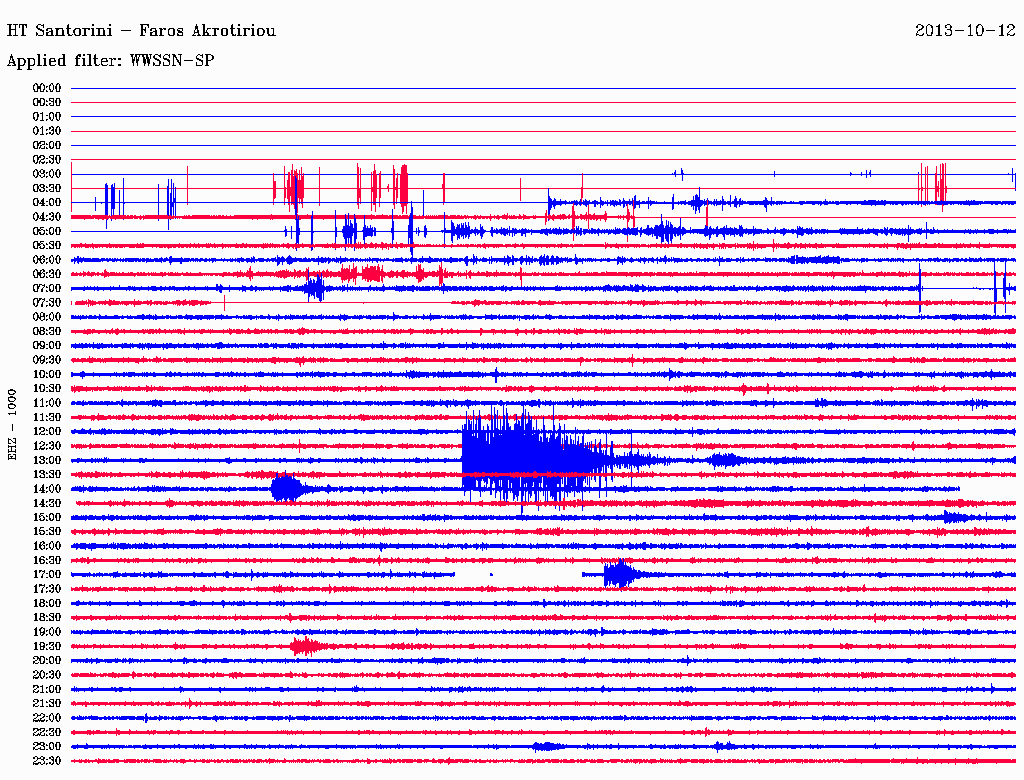This screenshot has width=1024, height=780.
Task: Select the 09:00 time label
Action: 47,346
